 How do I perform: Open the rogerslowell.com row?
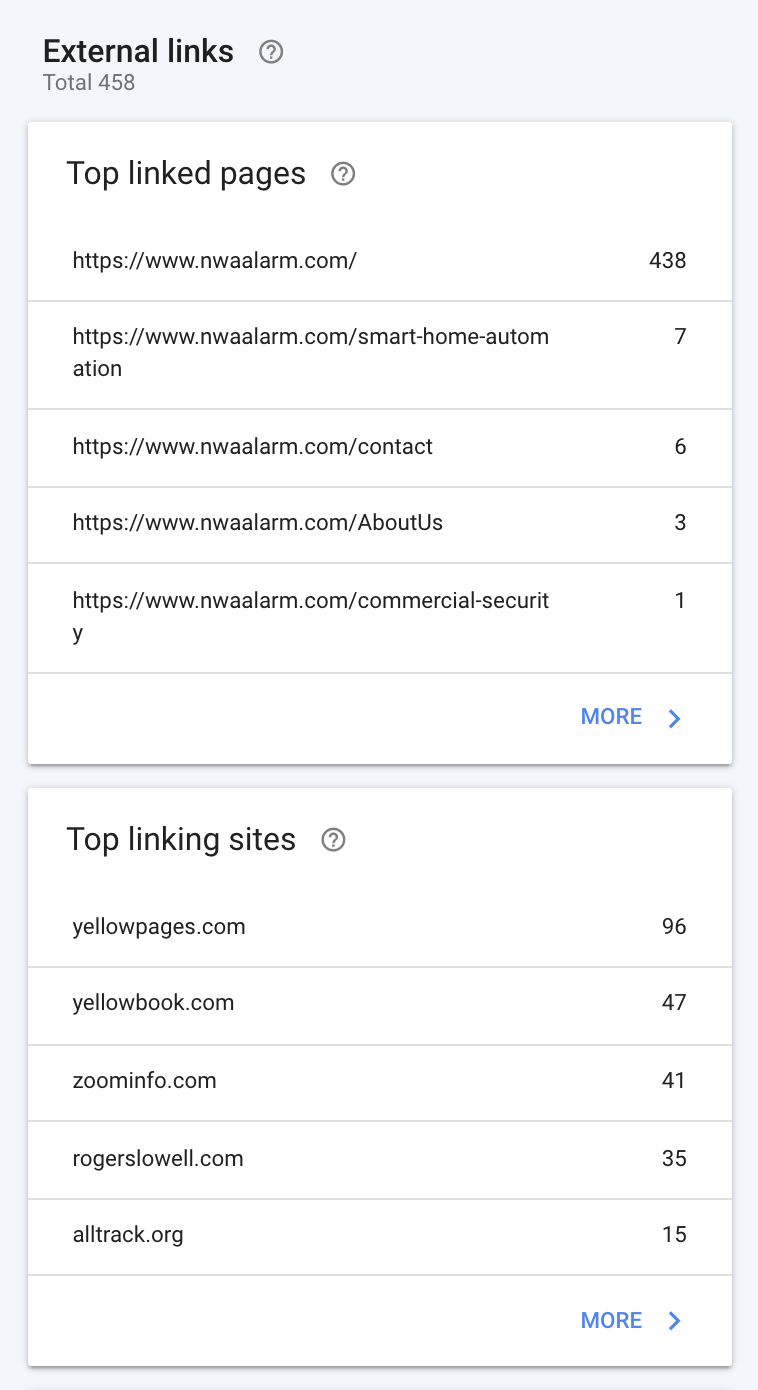(158, 1158)
